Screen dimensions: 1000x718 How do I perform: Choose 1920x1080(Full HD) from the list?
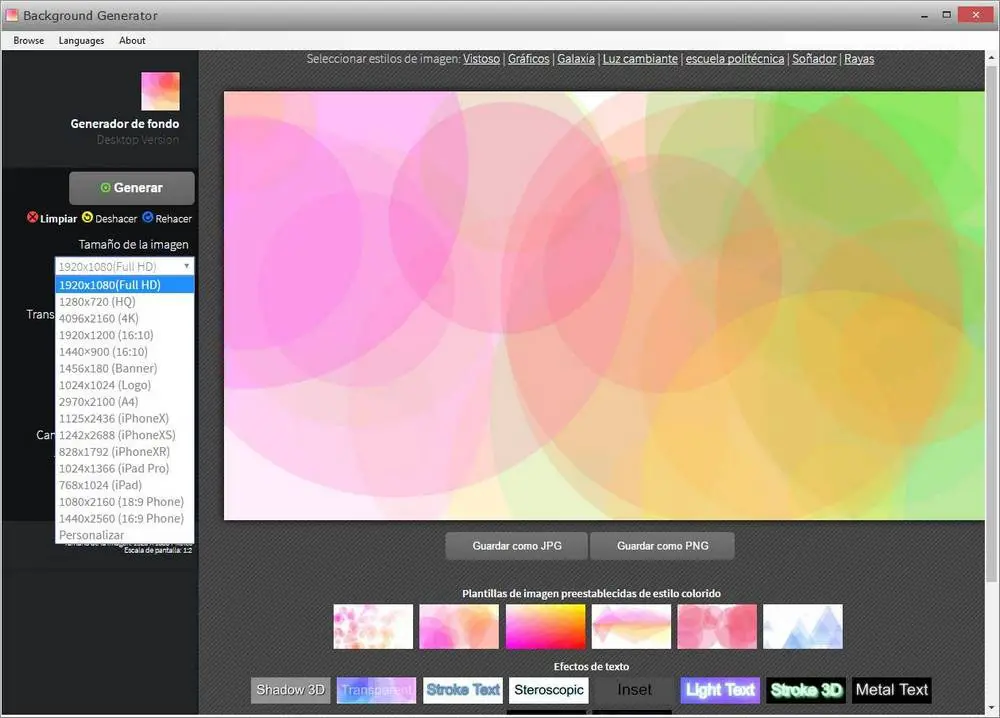[x=124, y=284]
